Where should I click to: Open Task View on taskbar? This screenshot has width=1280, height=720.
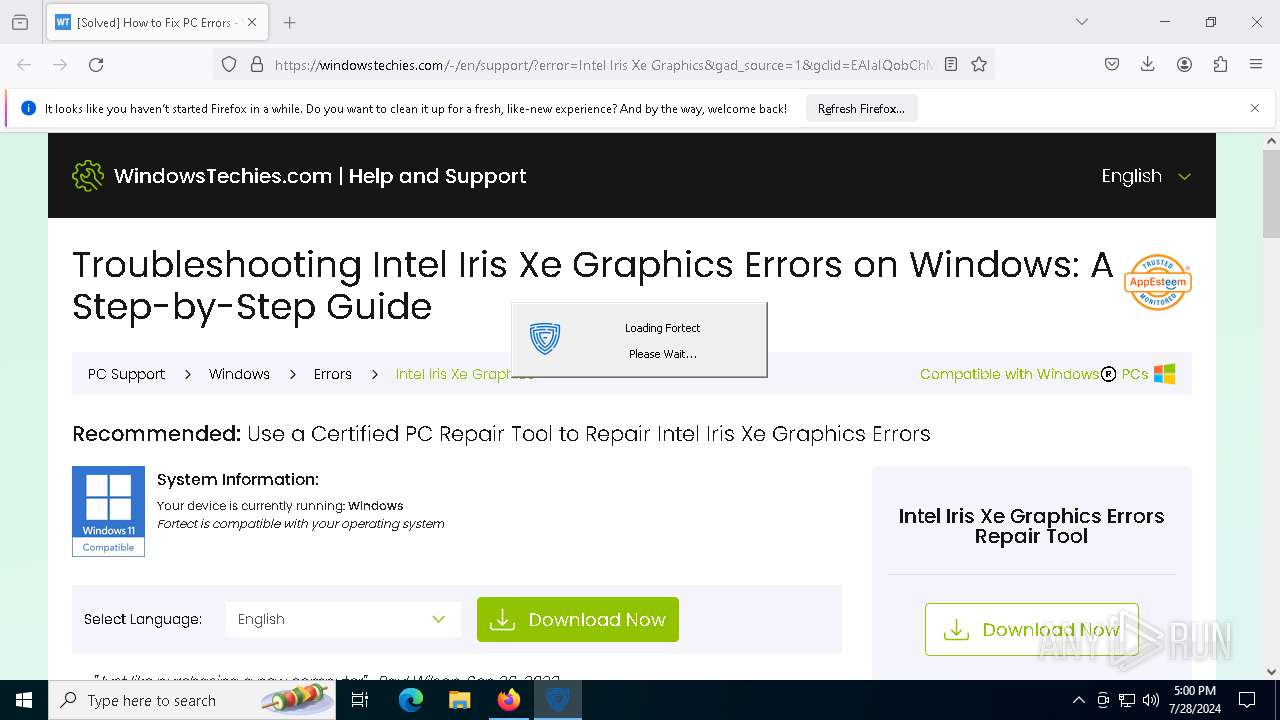360,700
